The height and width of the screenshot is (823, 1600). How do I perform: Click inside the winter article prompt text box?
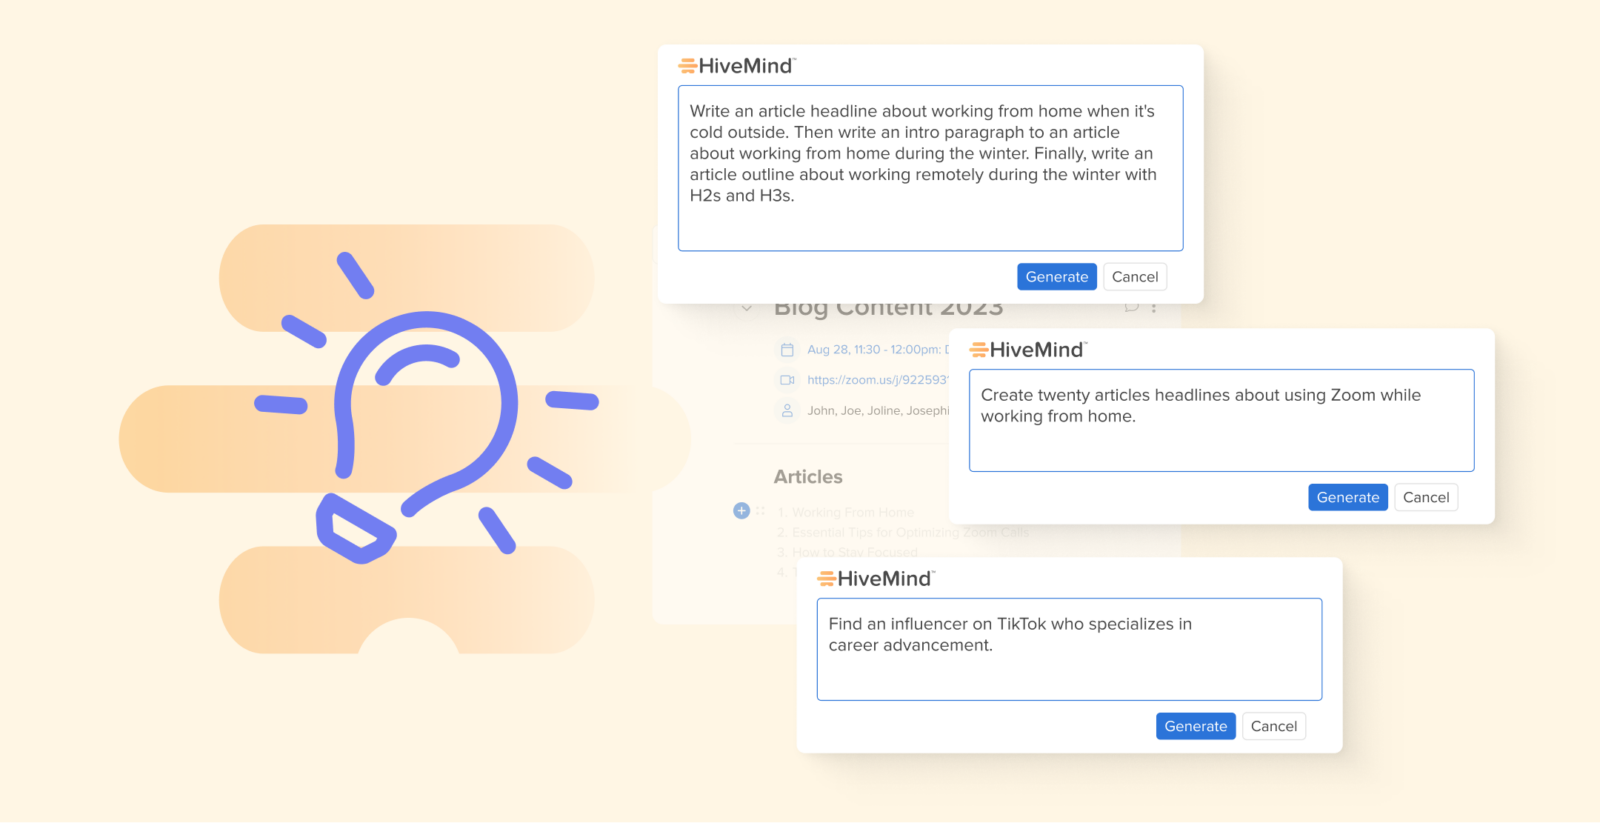[x=930, y=168]
